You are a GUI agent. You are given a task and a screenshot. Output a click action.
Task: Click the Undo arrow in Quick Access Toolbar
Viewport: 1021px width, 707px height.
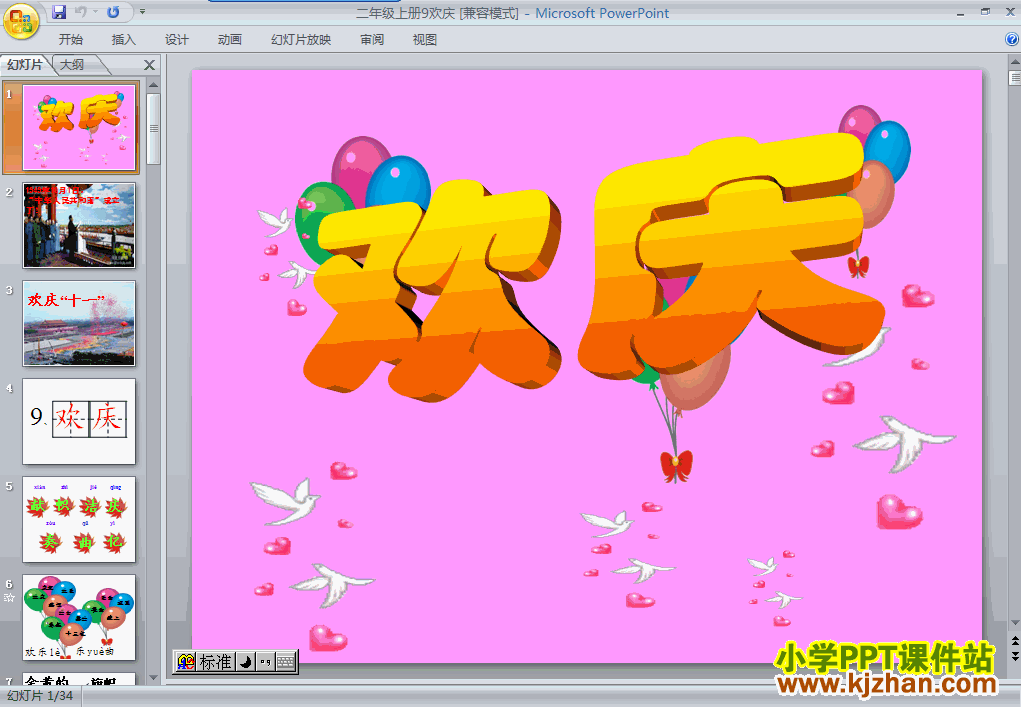pyautogui.click(x=81, y=12)
